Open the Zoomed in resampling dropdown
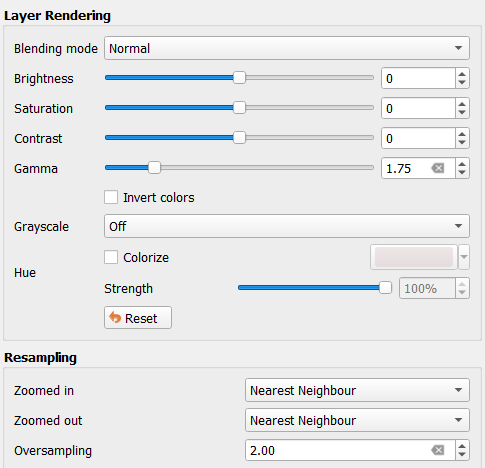485x468 pixels. pyautogui.click(x=357, y=390)
